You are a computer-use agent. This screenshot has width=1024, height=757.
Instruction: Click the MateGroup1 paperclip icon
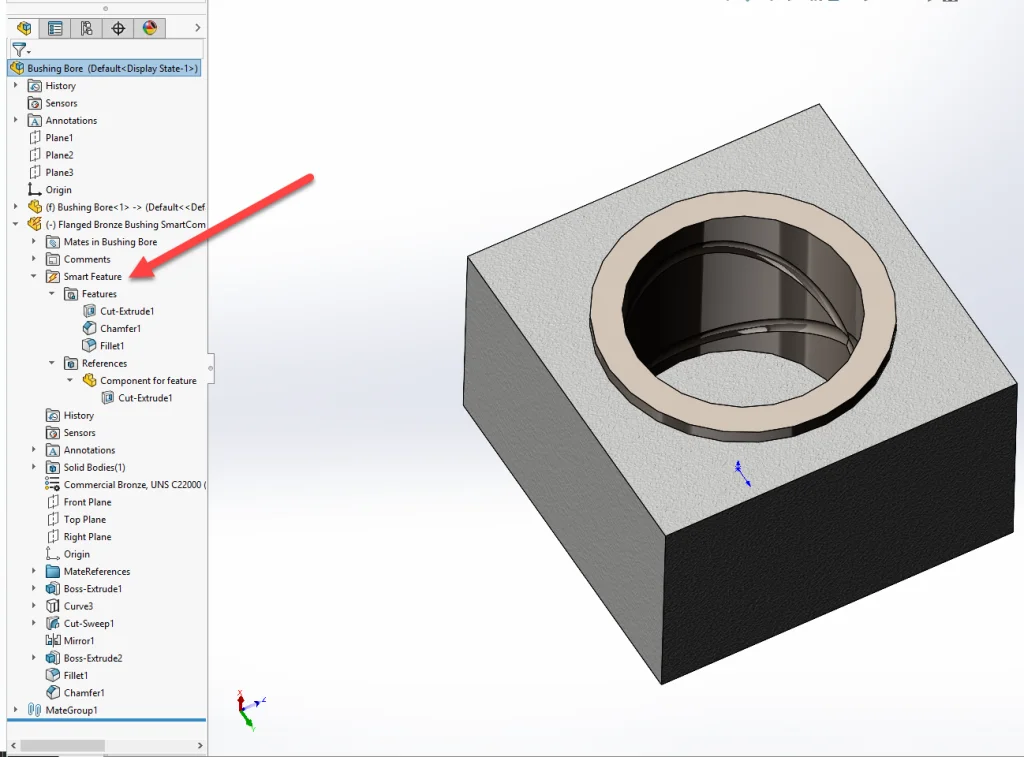click(x=35, y=710)
